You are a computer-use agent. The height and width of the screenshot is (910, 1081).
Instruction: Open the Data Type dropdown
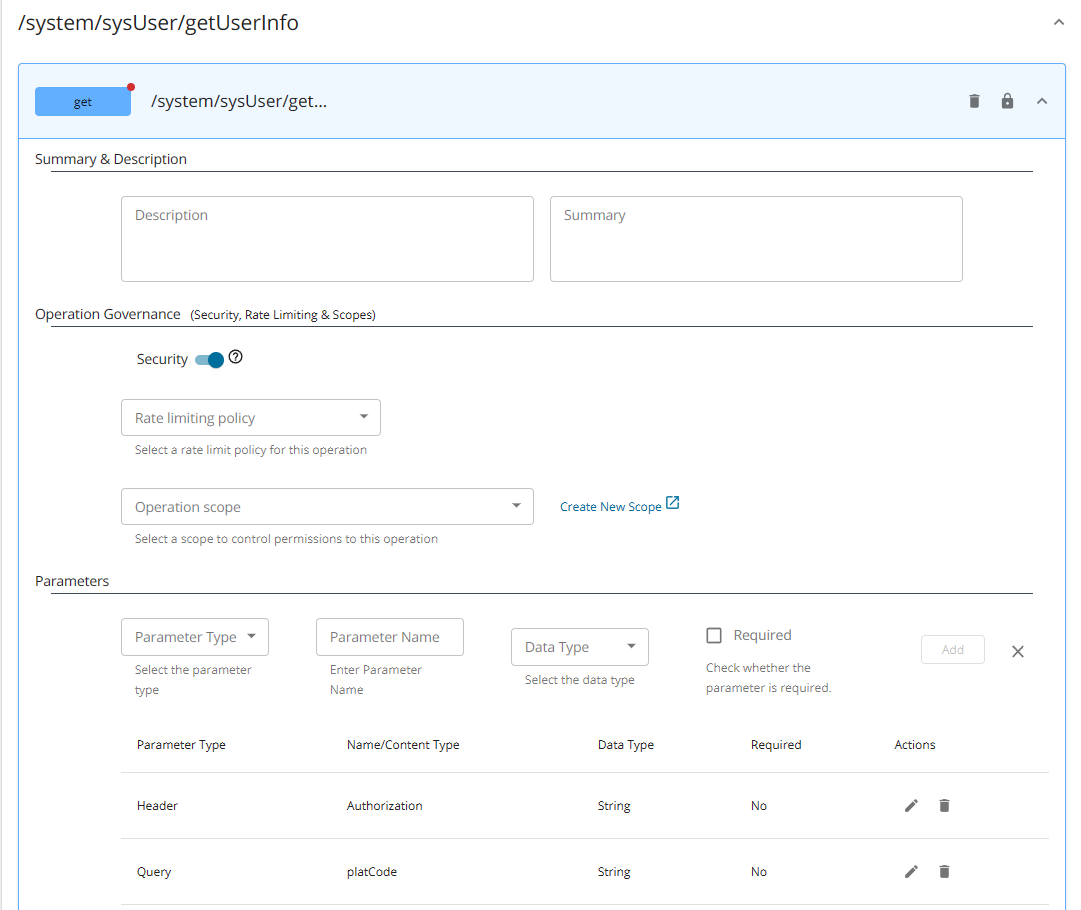coord(580,647)
